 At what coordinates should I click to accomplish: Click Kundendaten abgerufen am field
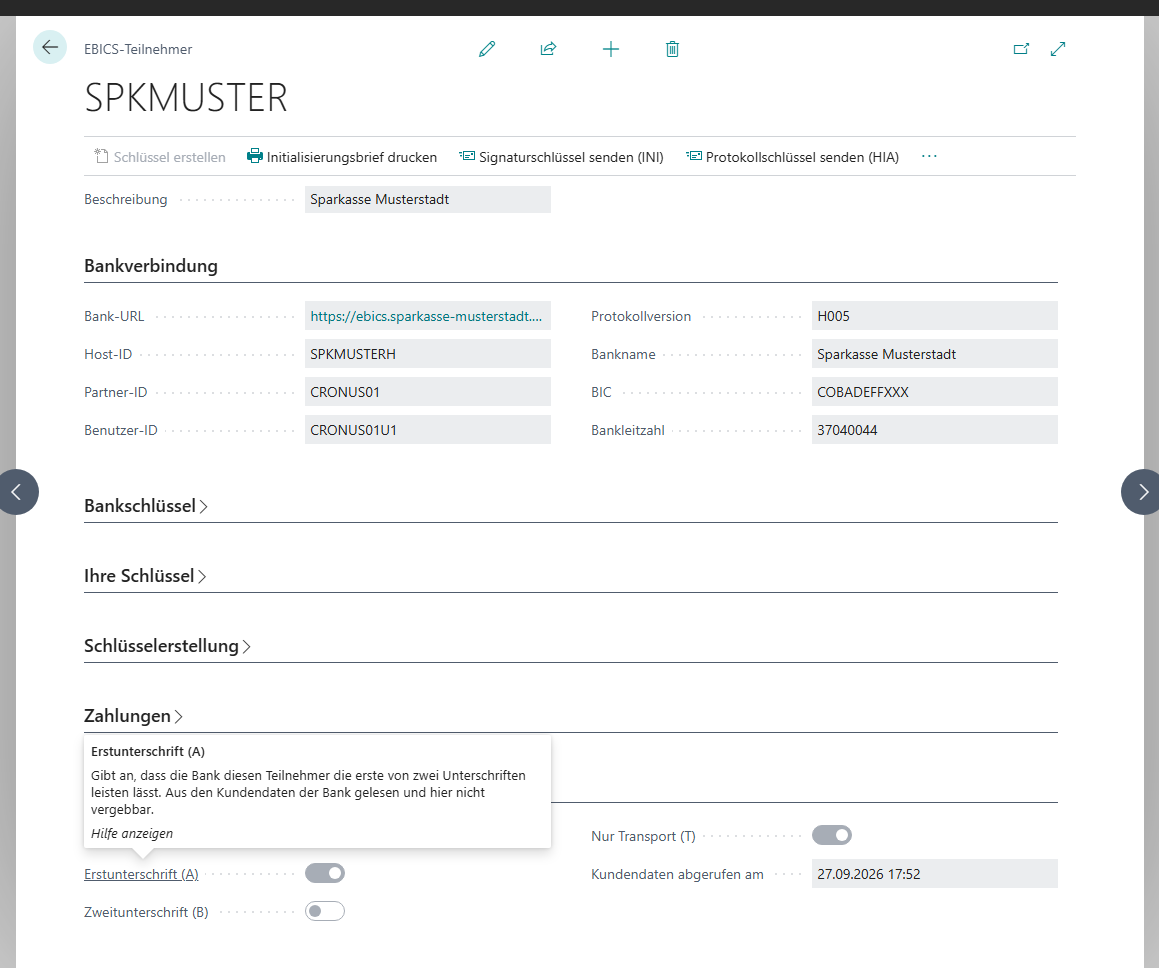[x=934, y=874]
